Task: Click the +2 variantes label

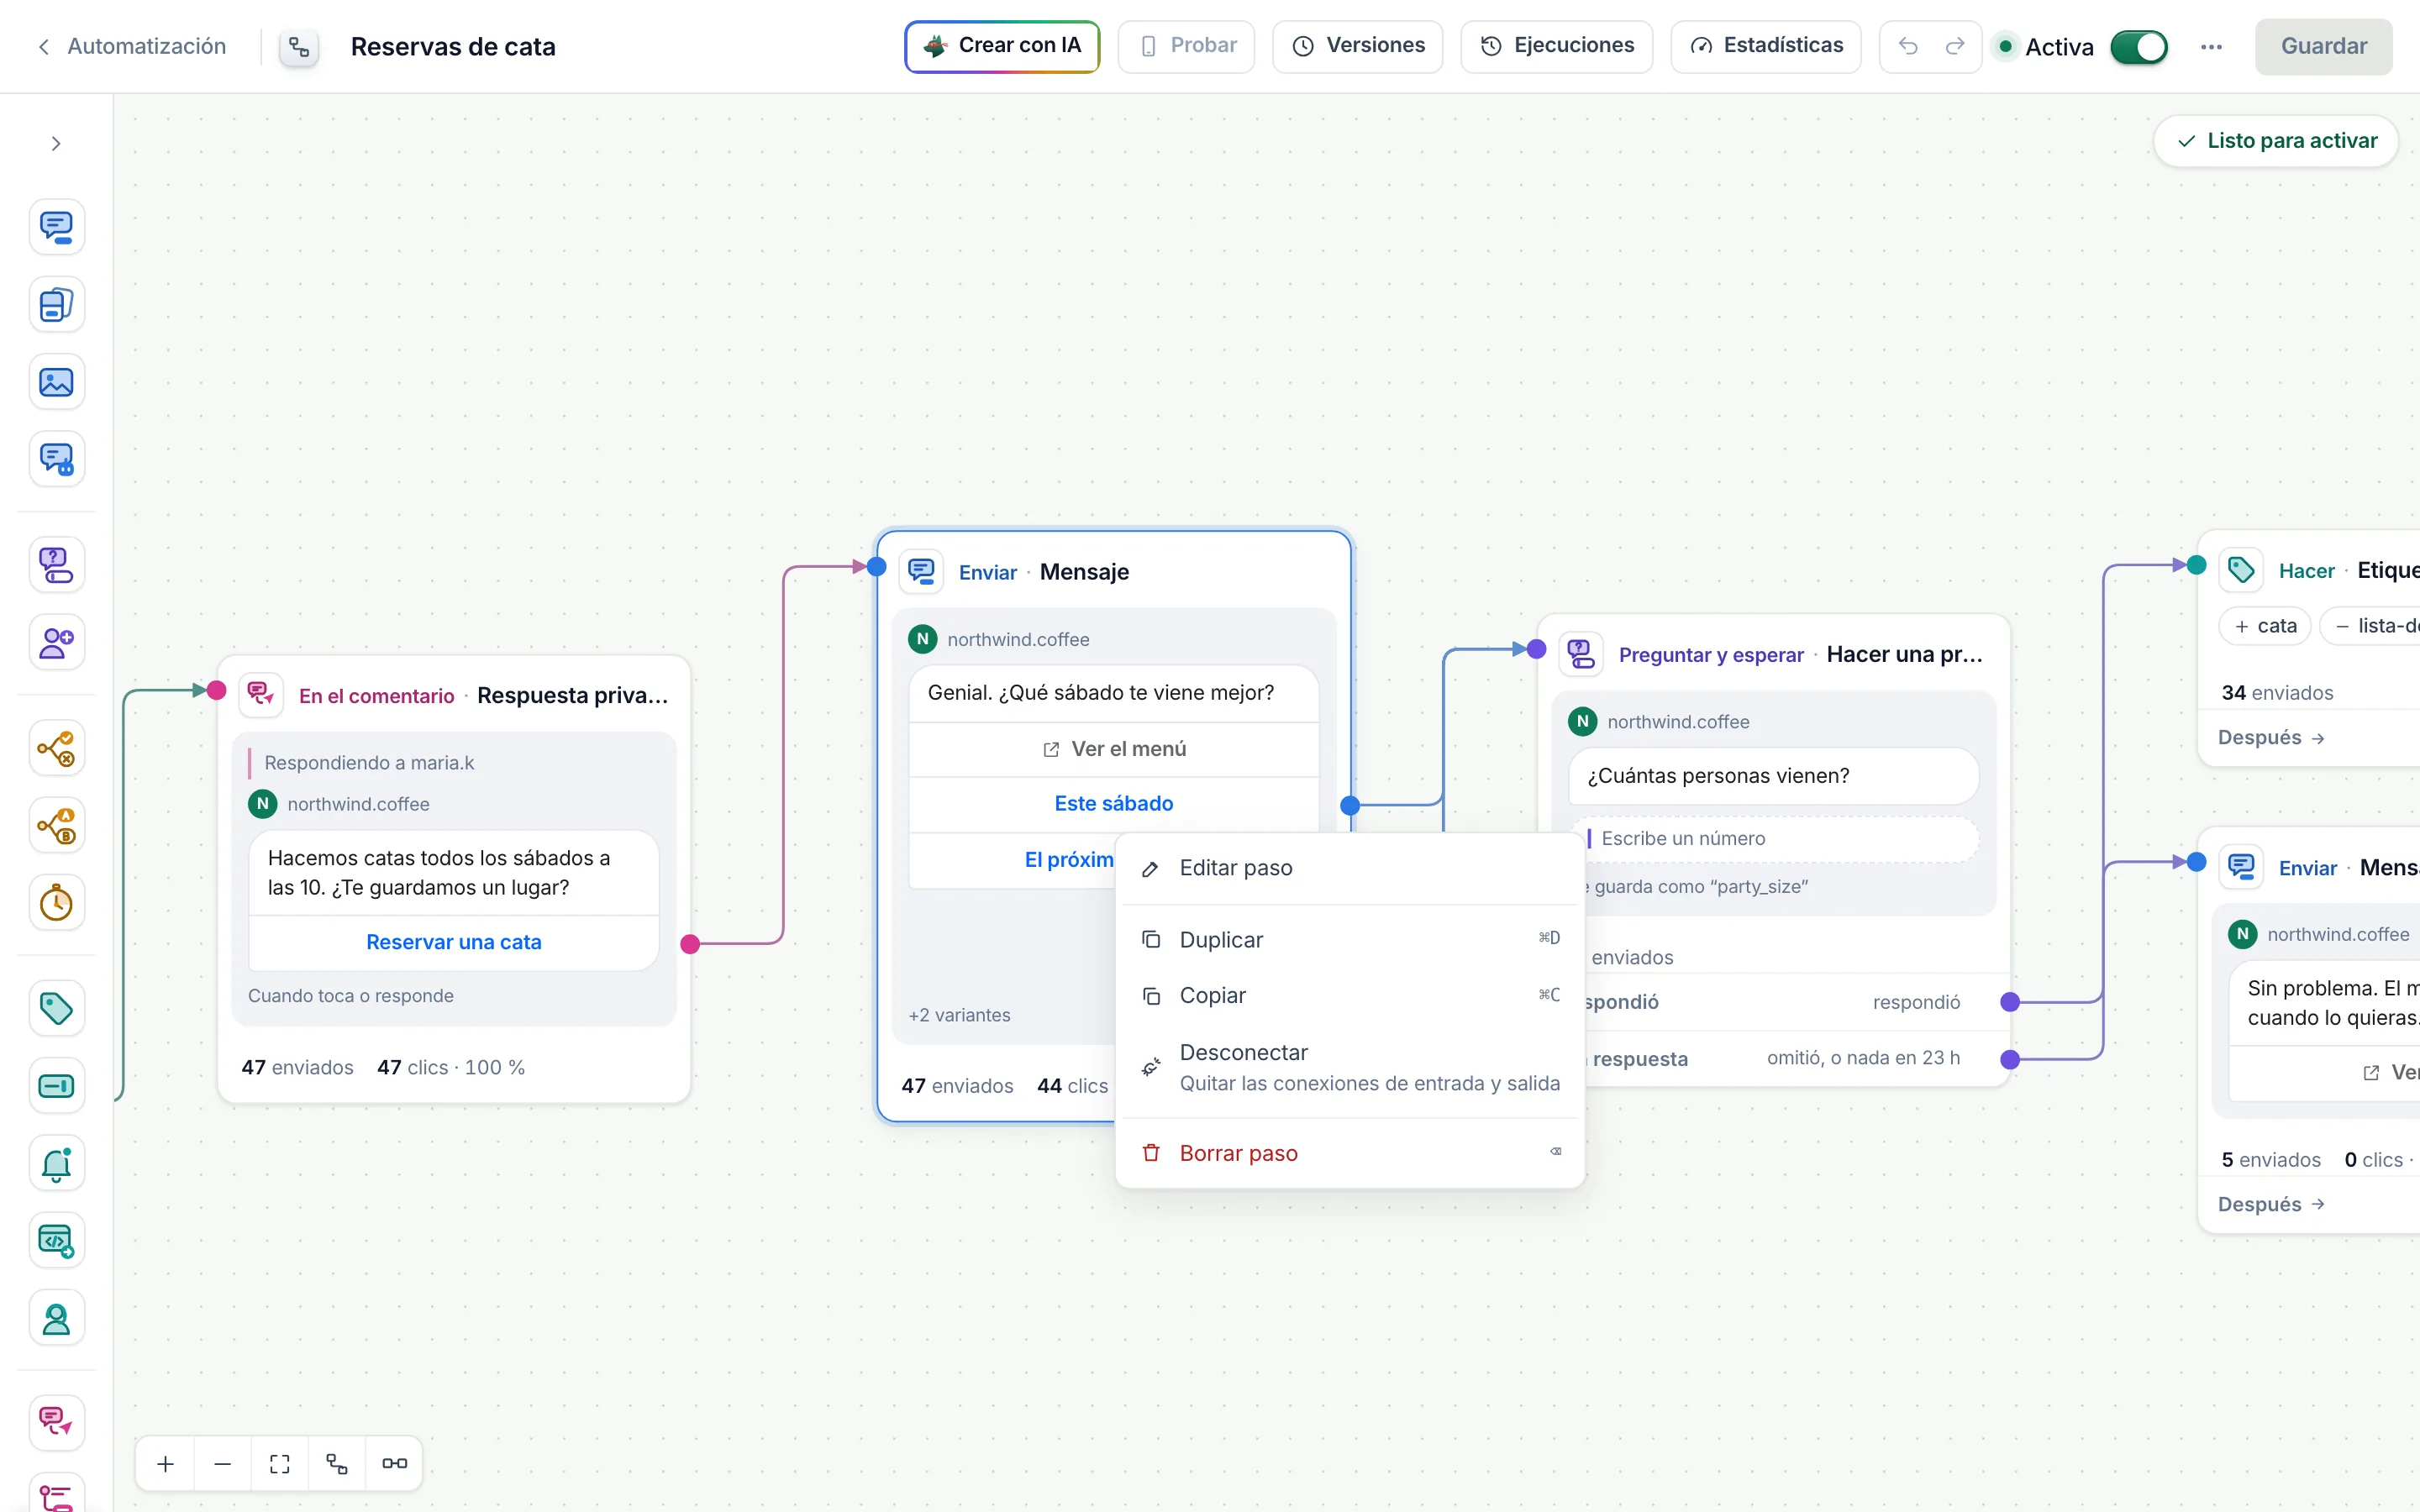Action: click(x=959, y=1015)
